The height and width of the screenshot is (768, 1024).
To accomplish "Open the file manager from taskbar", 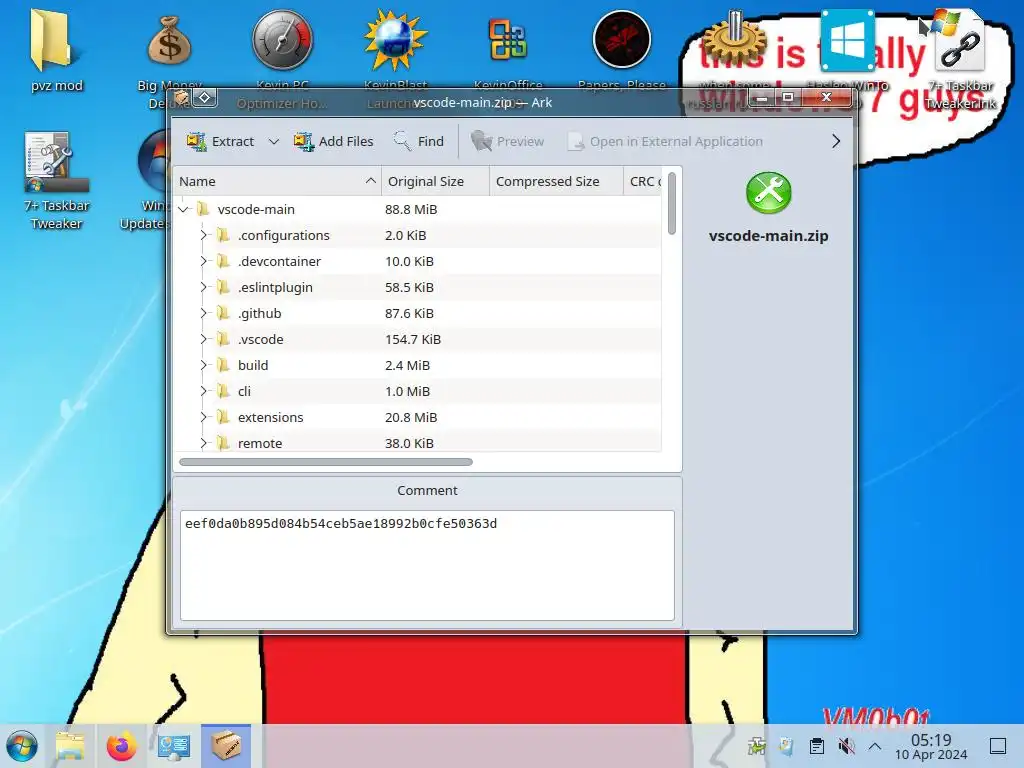I will click(70, 746).
